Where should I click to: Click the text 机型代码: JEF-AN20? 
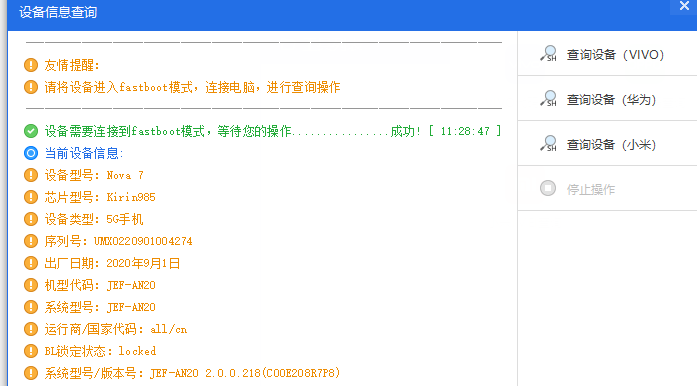click(x=100, y=285)
